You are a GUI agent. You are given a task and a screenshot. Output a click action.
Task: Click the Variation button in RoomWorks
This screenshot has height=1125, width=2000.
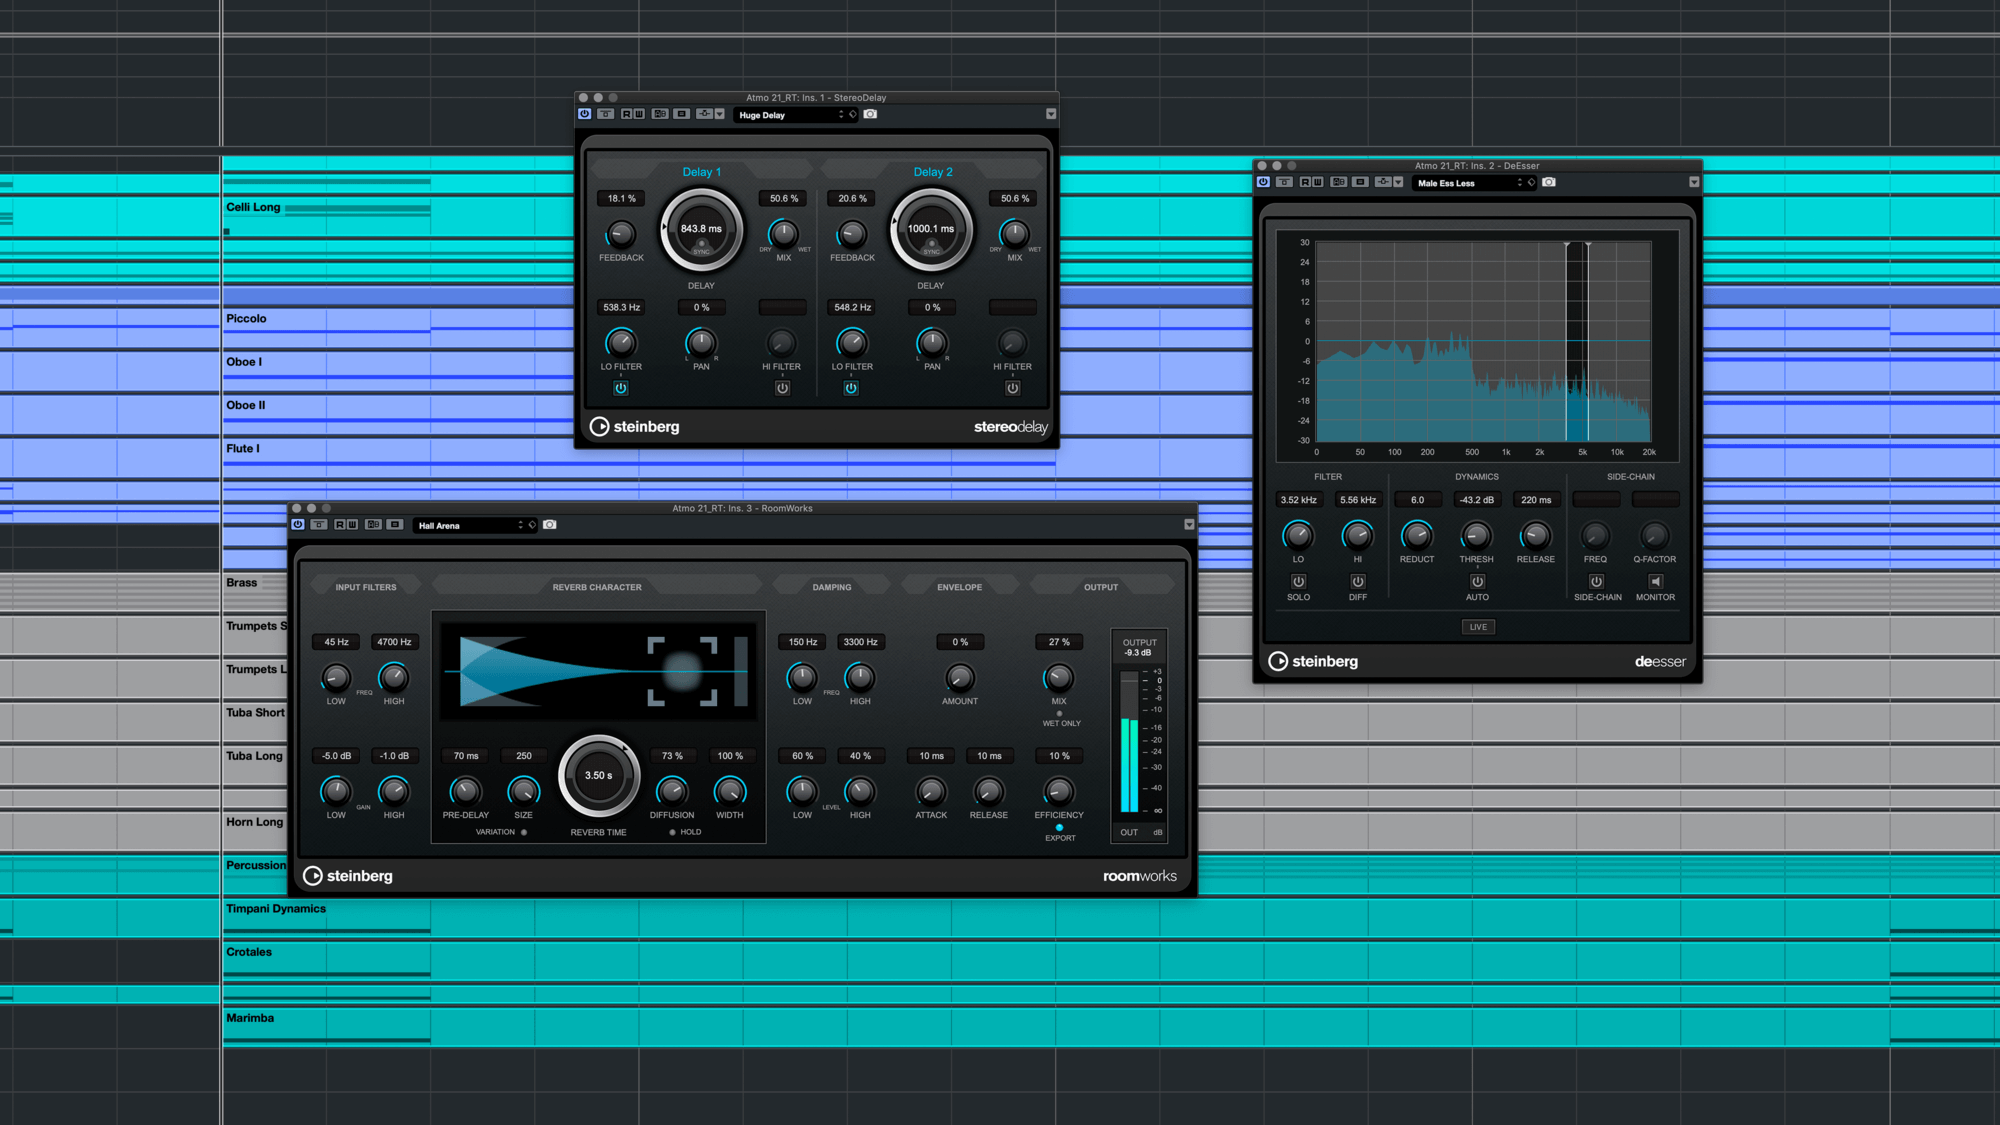coord(524,832)
